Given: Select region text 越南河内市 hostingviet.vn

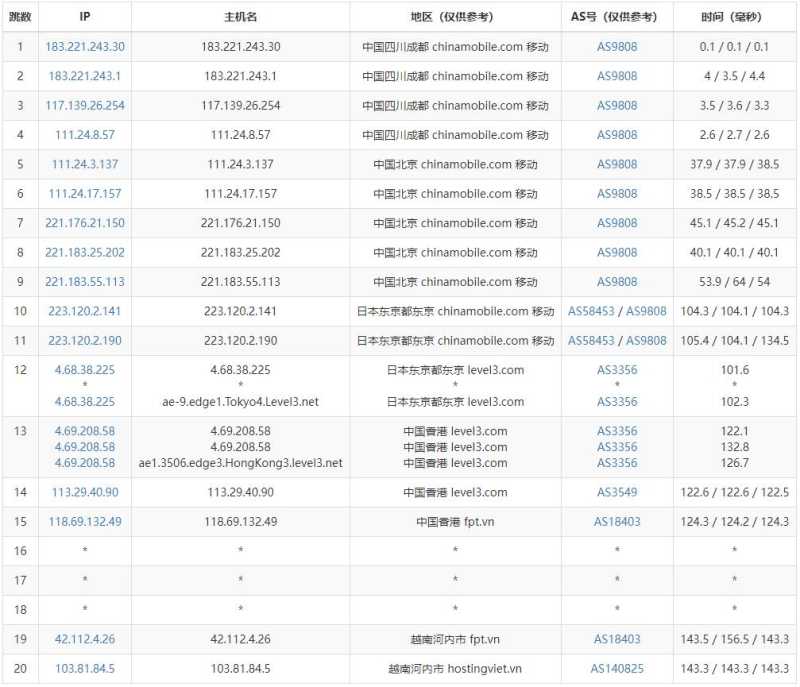Looking at the screenshot, I should 455,669.
